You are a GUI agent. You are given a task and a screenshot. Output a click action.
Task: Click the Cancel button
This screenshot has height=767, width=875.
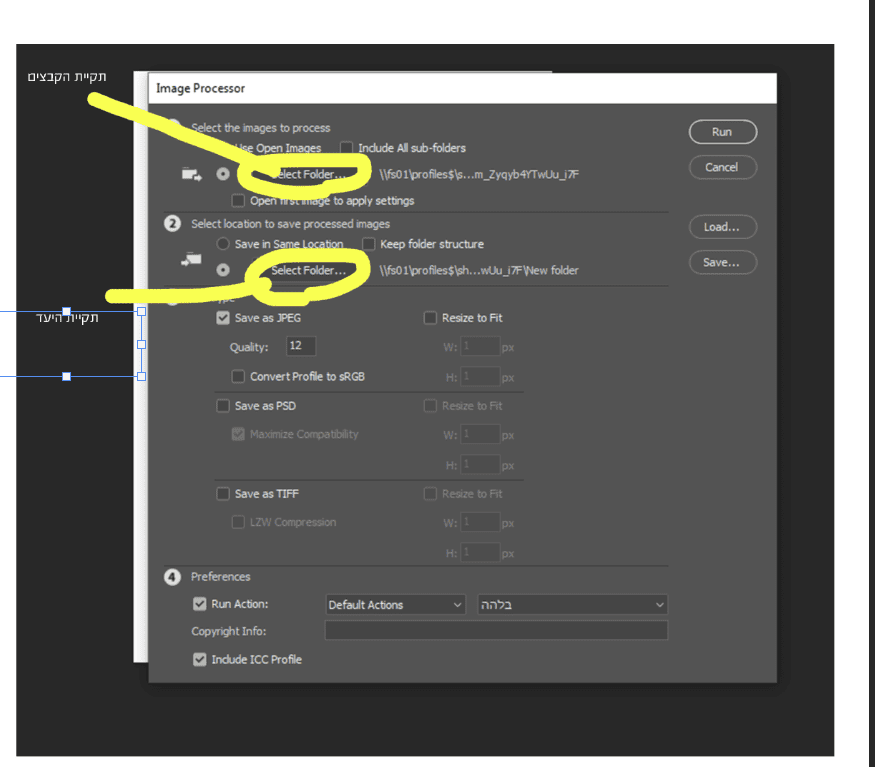point(723,167)
